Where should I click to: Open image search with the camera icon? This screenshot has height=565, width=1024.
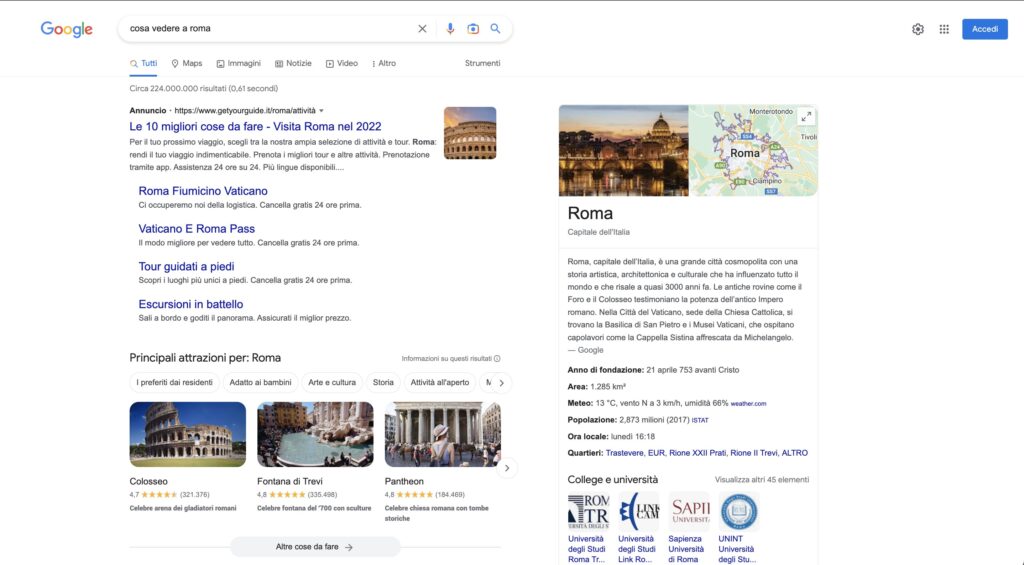[473, 29]
